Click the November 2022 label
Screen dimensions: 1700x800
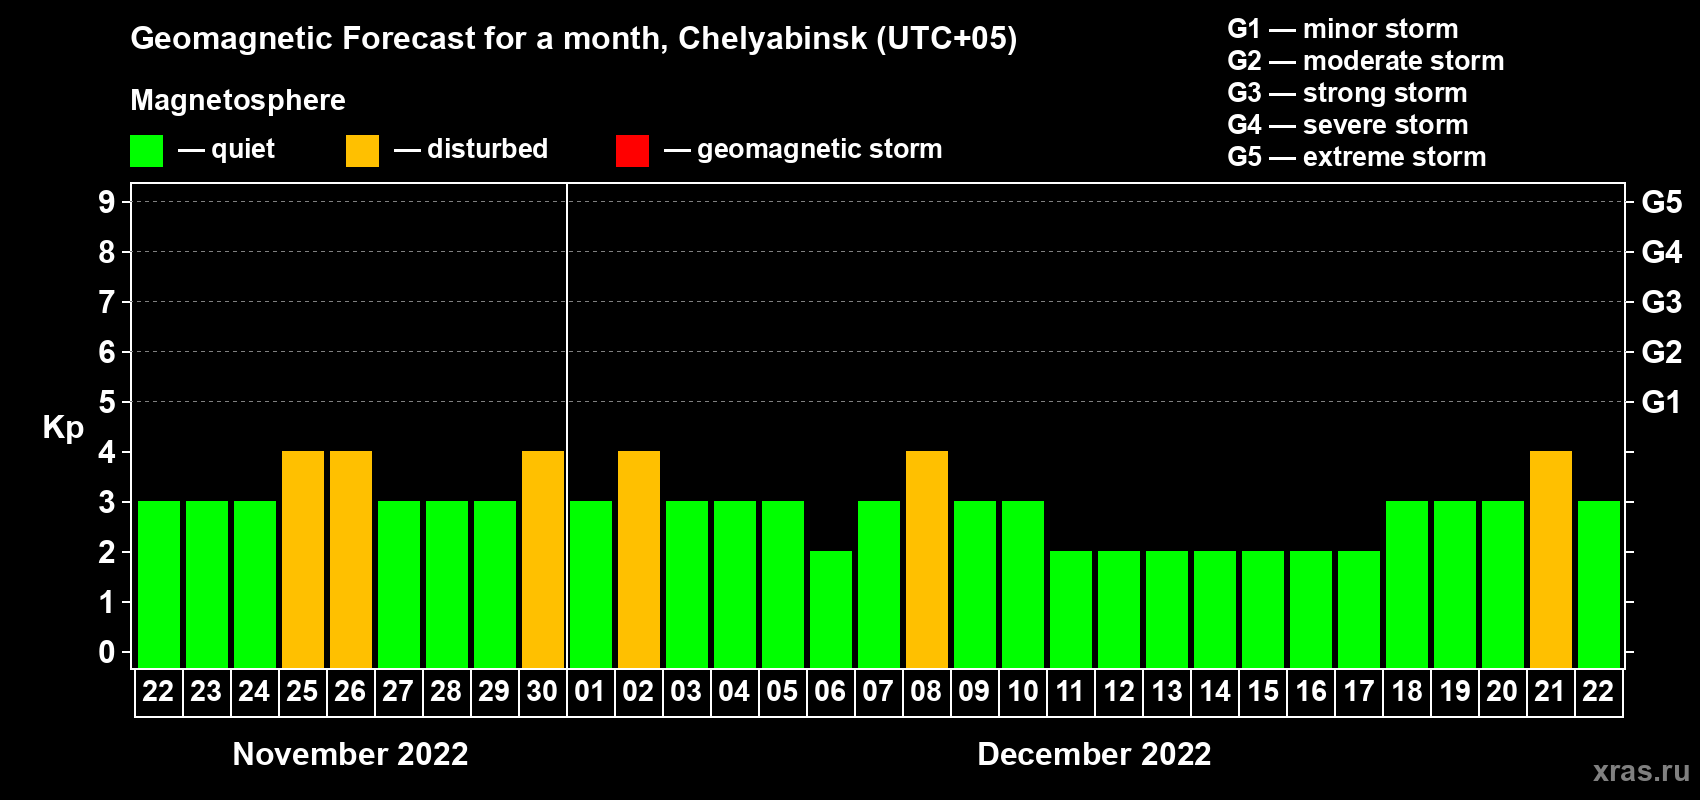(350, 754)
